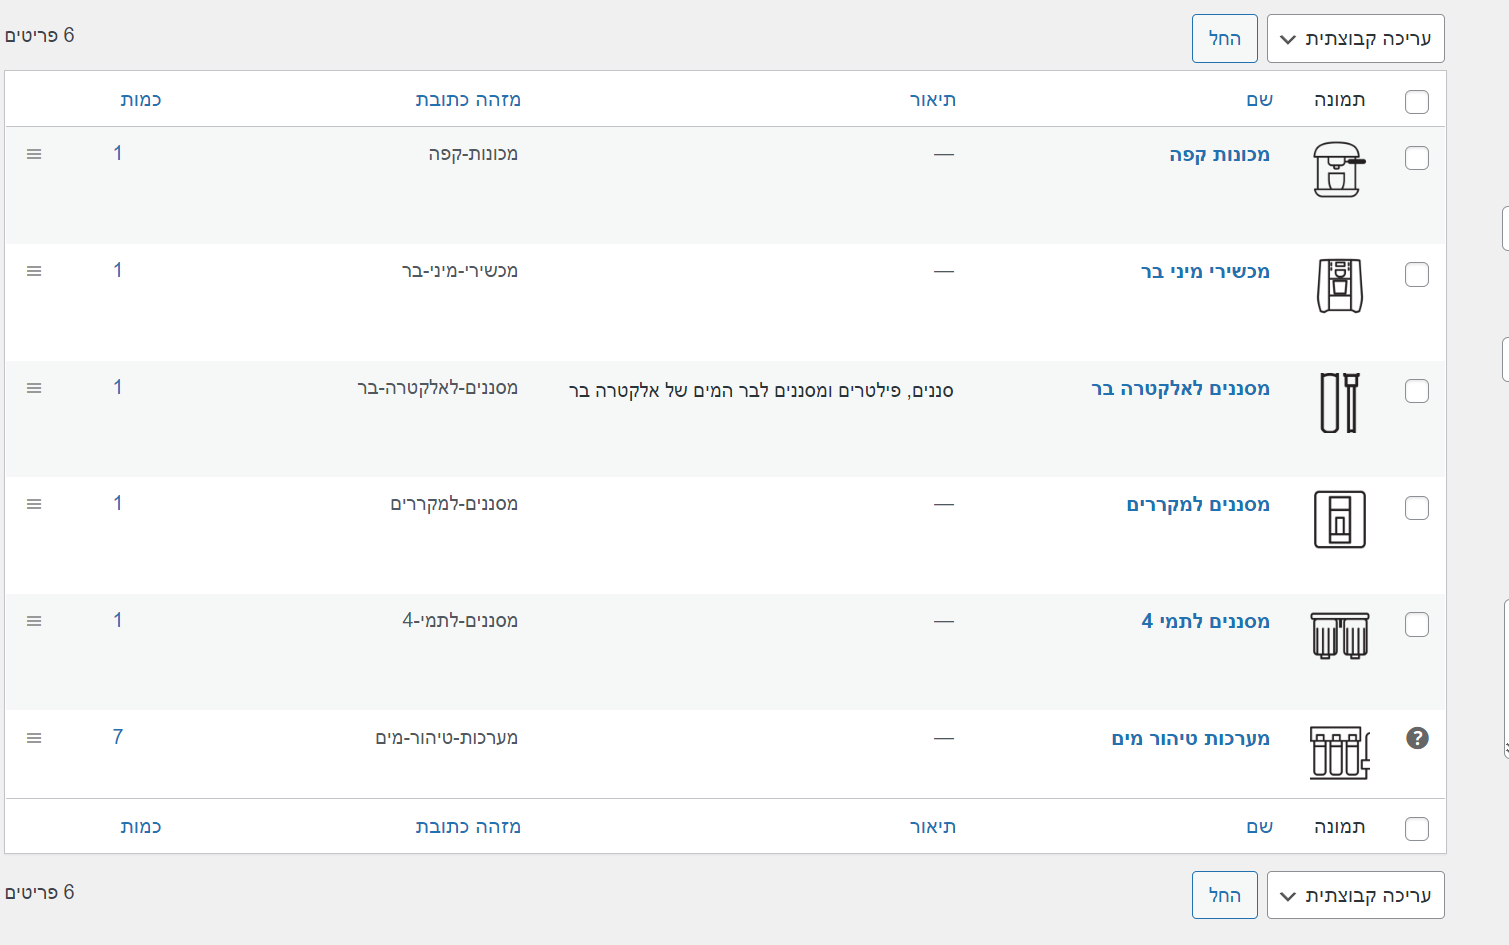Open the מערכות טיהור מים category link

(x=1190, y=738)
